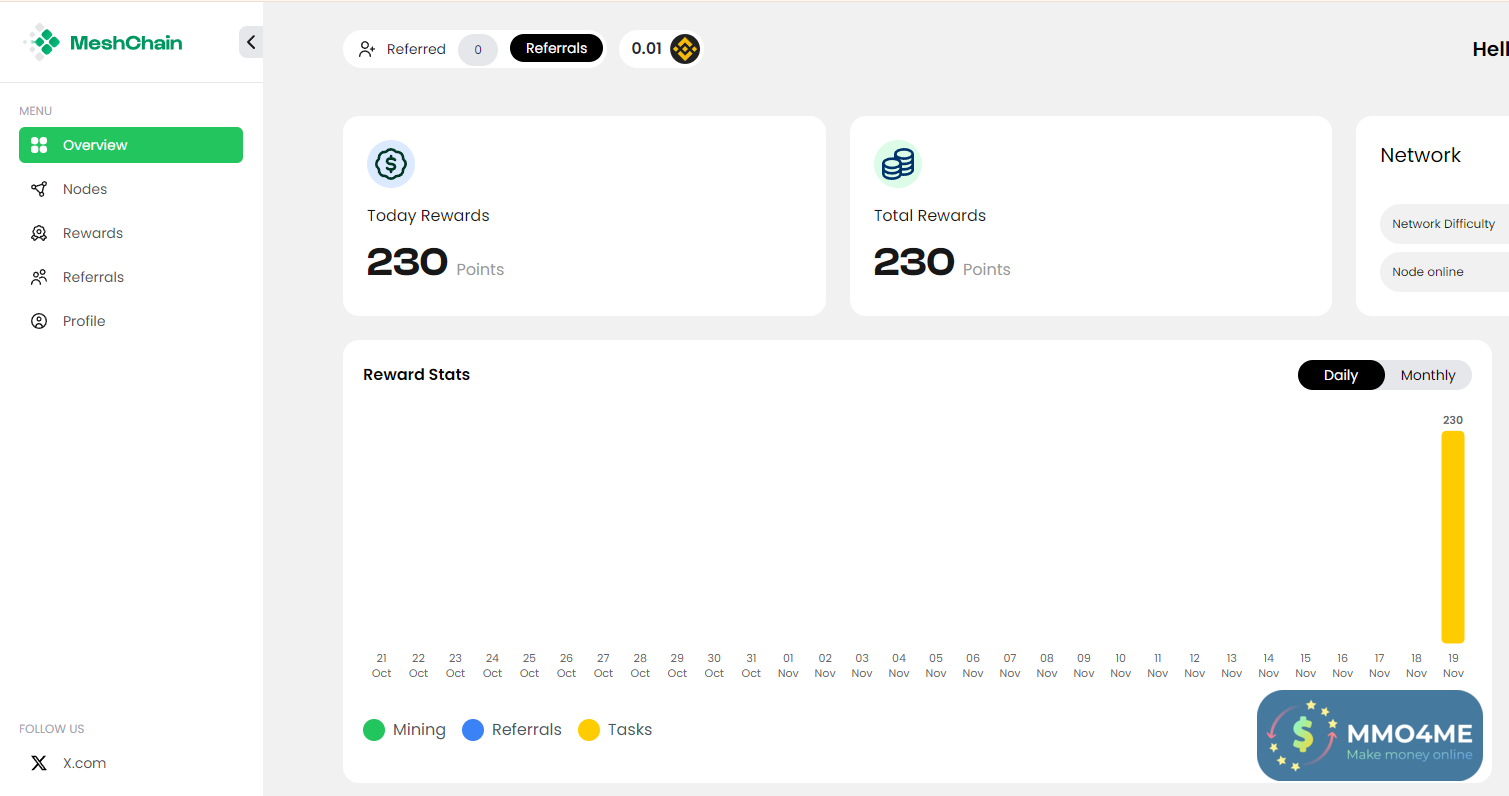Click the Total Rewards coins stack icon

pos(897,164)
